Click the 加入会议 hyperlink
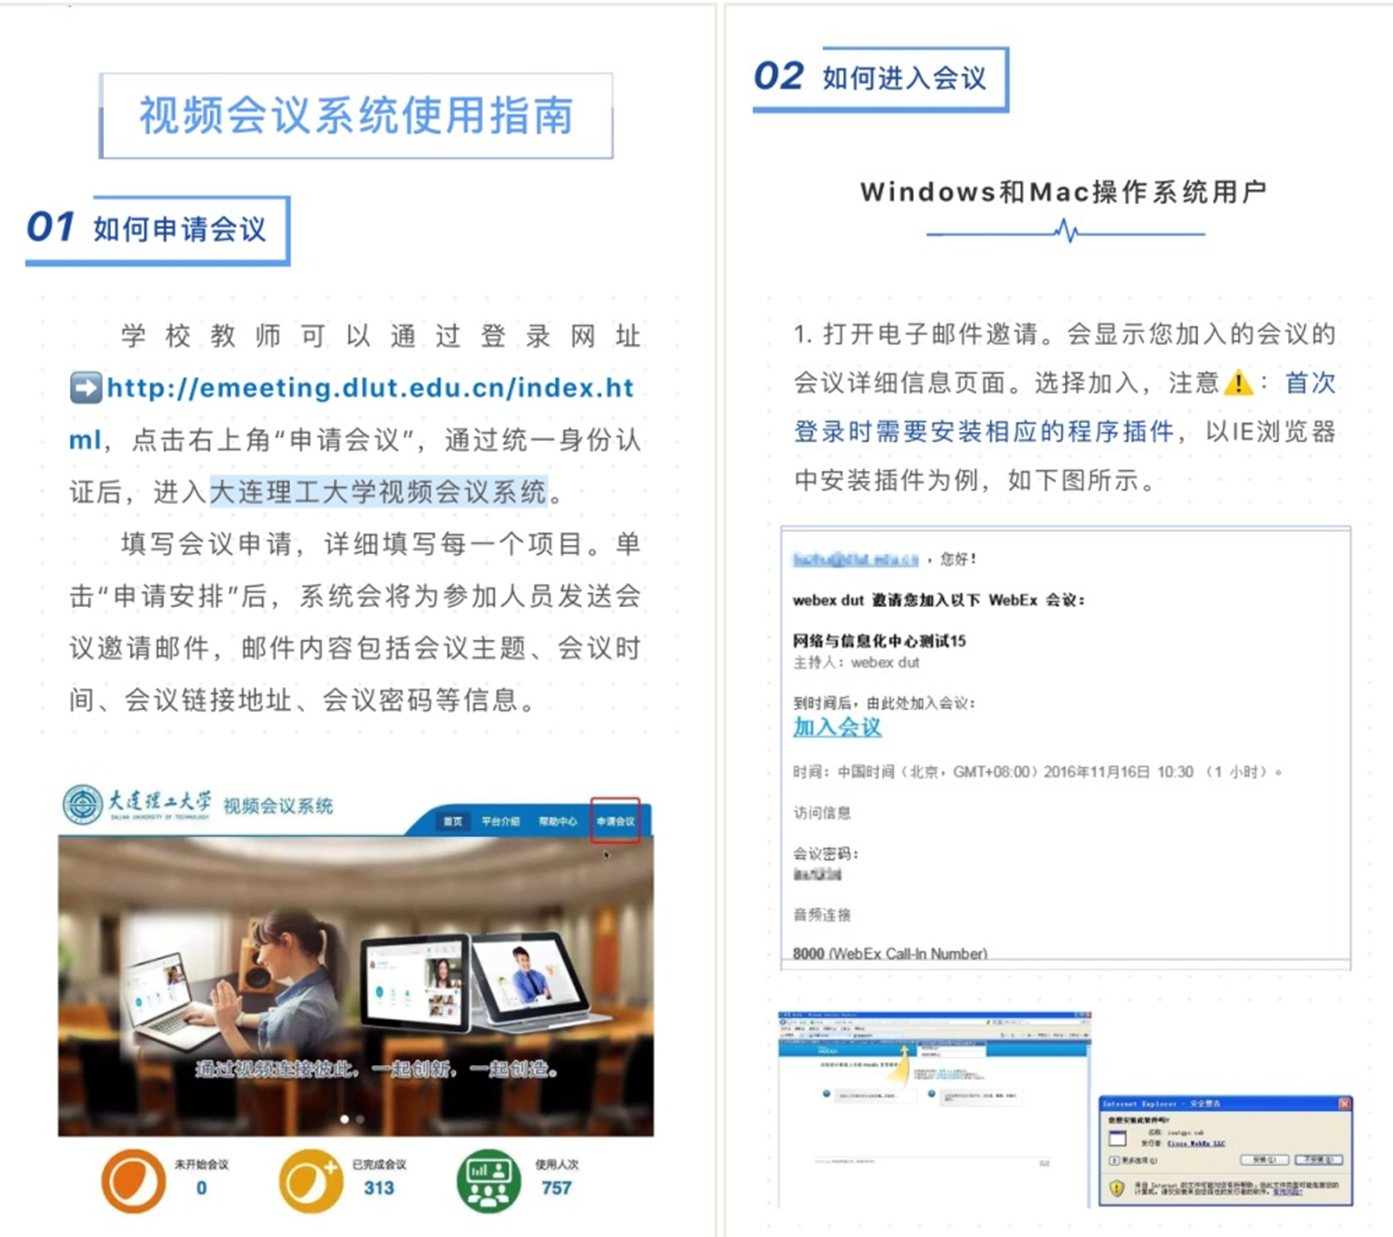 837,727
